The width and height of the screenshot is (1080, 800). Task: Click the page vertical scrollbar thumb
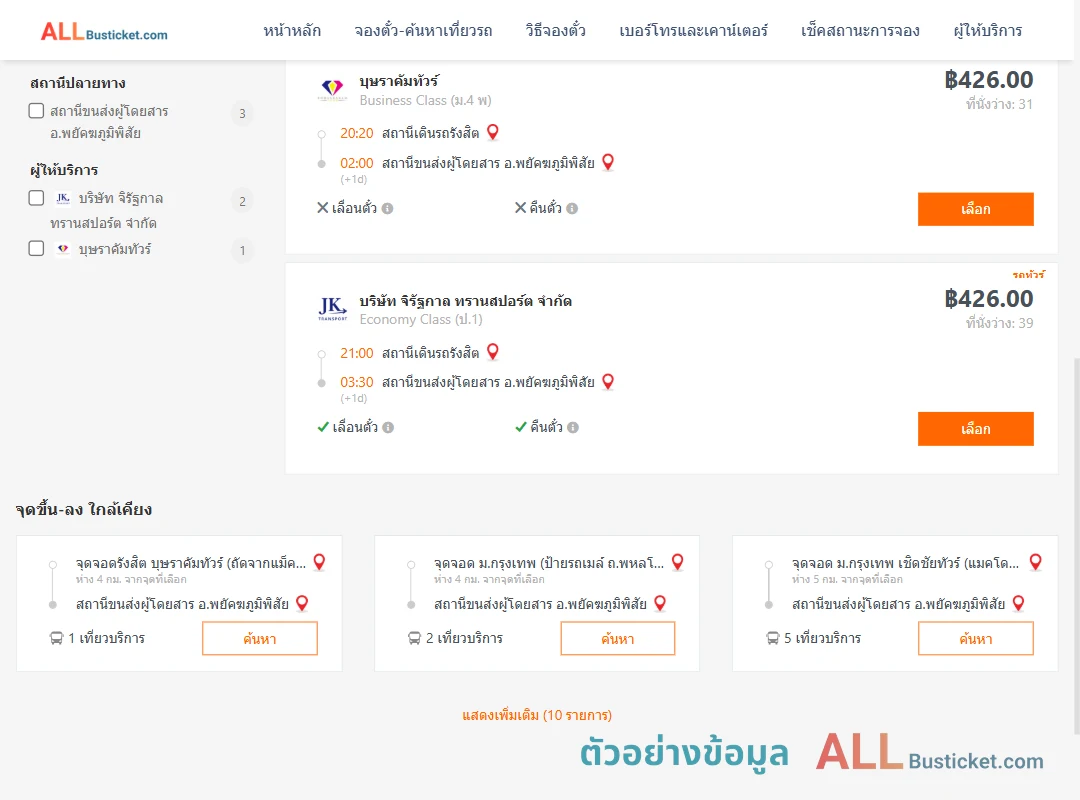tap(1076, 544)
